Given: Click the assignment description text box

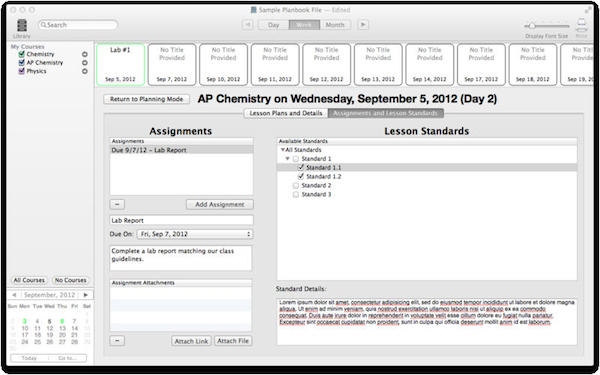Looking at the screenshot, I should pyautogui.click(x=181, y=258).
